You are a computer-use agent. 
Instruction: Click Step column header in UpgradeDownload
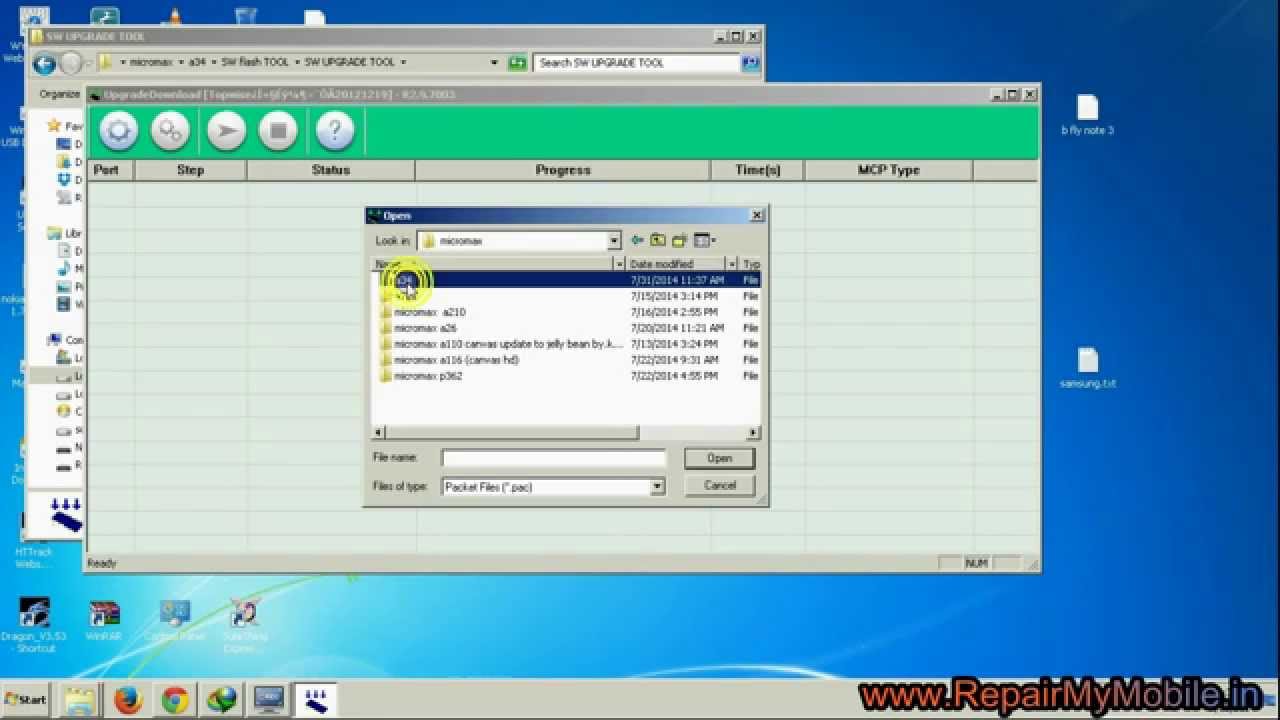[x=190, y=170]
